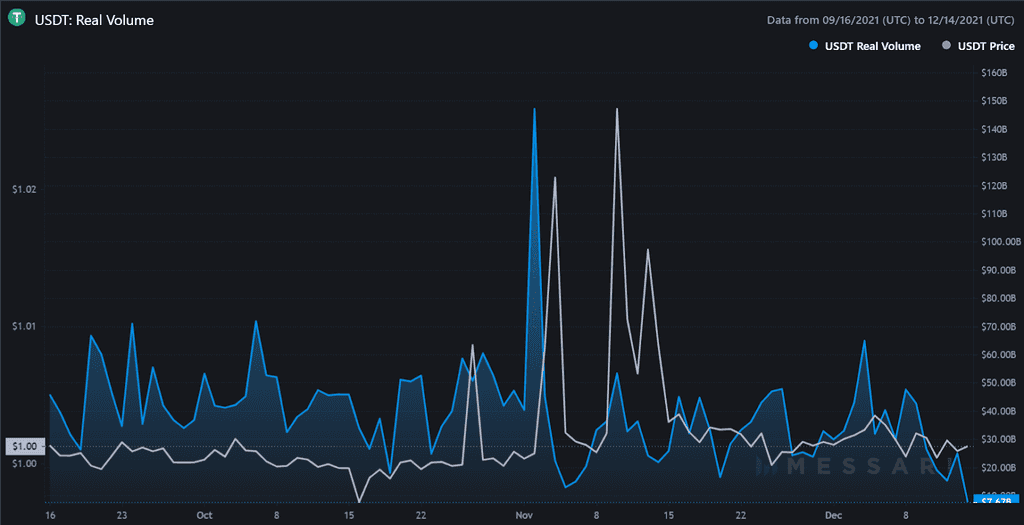The width and height of the screenshot is (1024, 525).
Task: Click the USDT Real Volume legend label
Action: click(872, 46)
